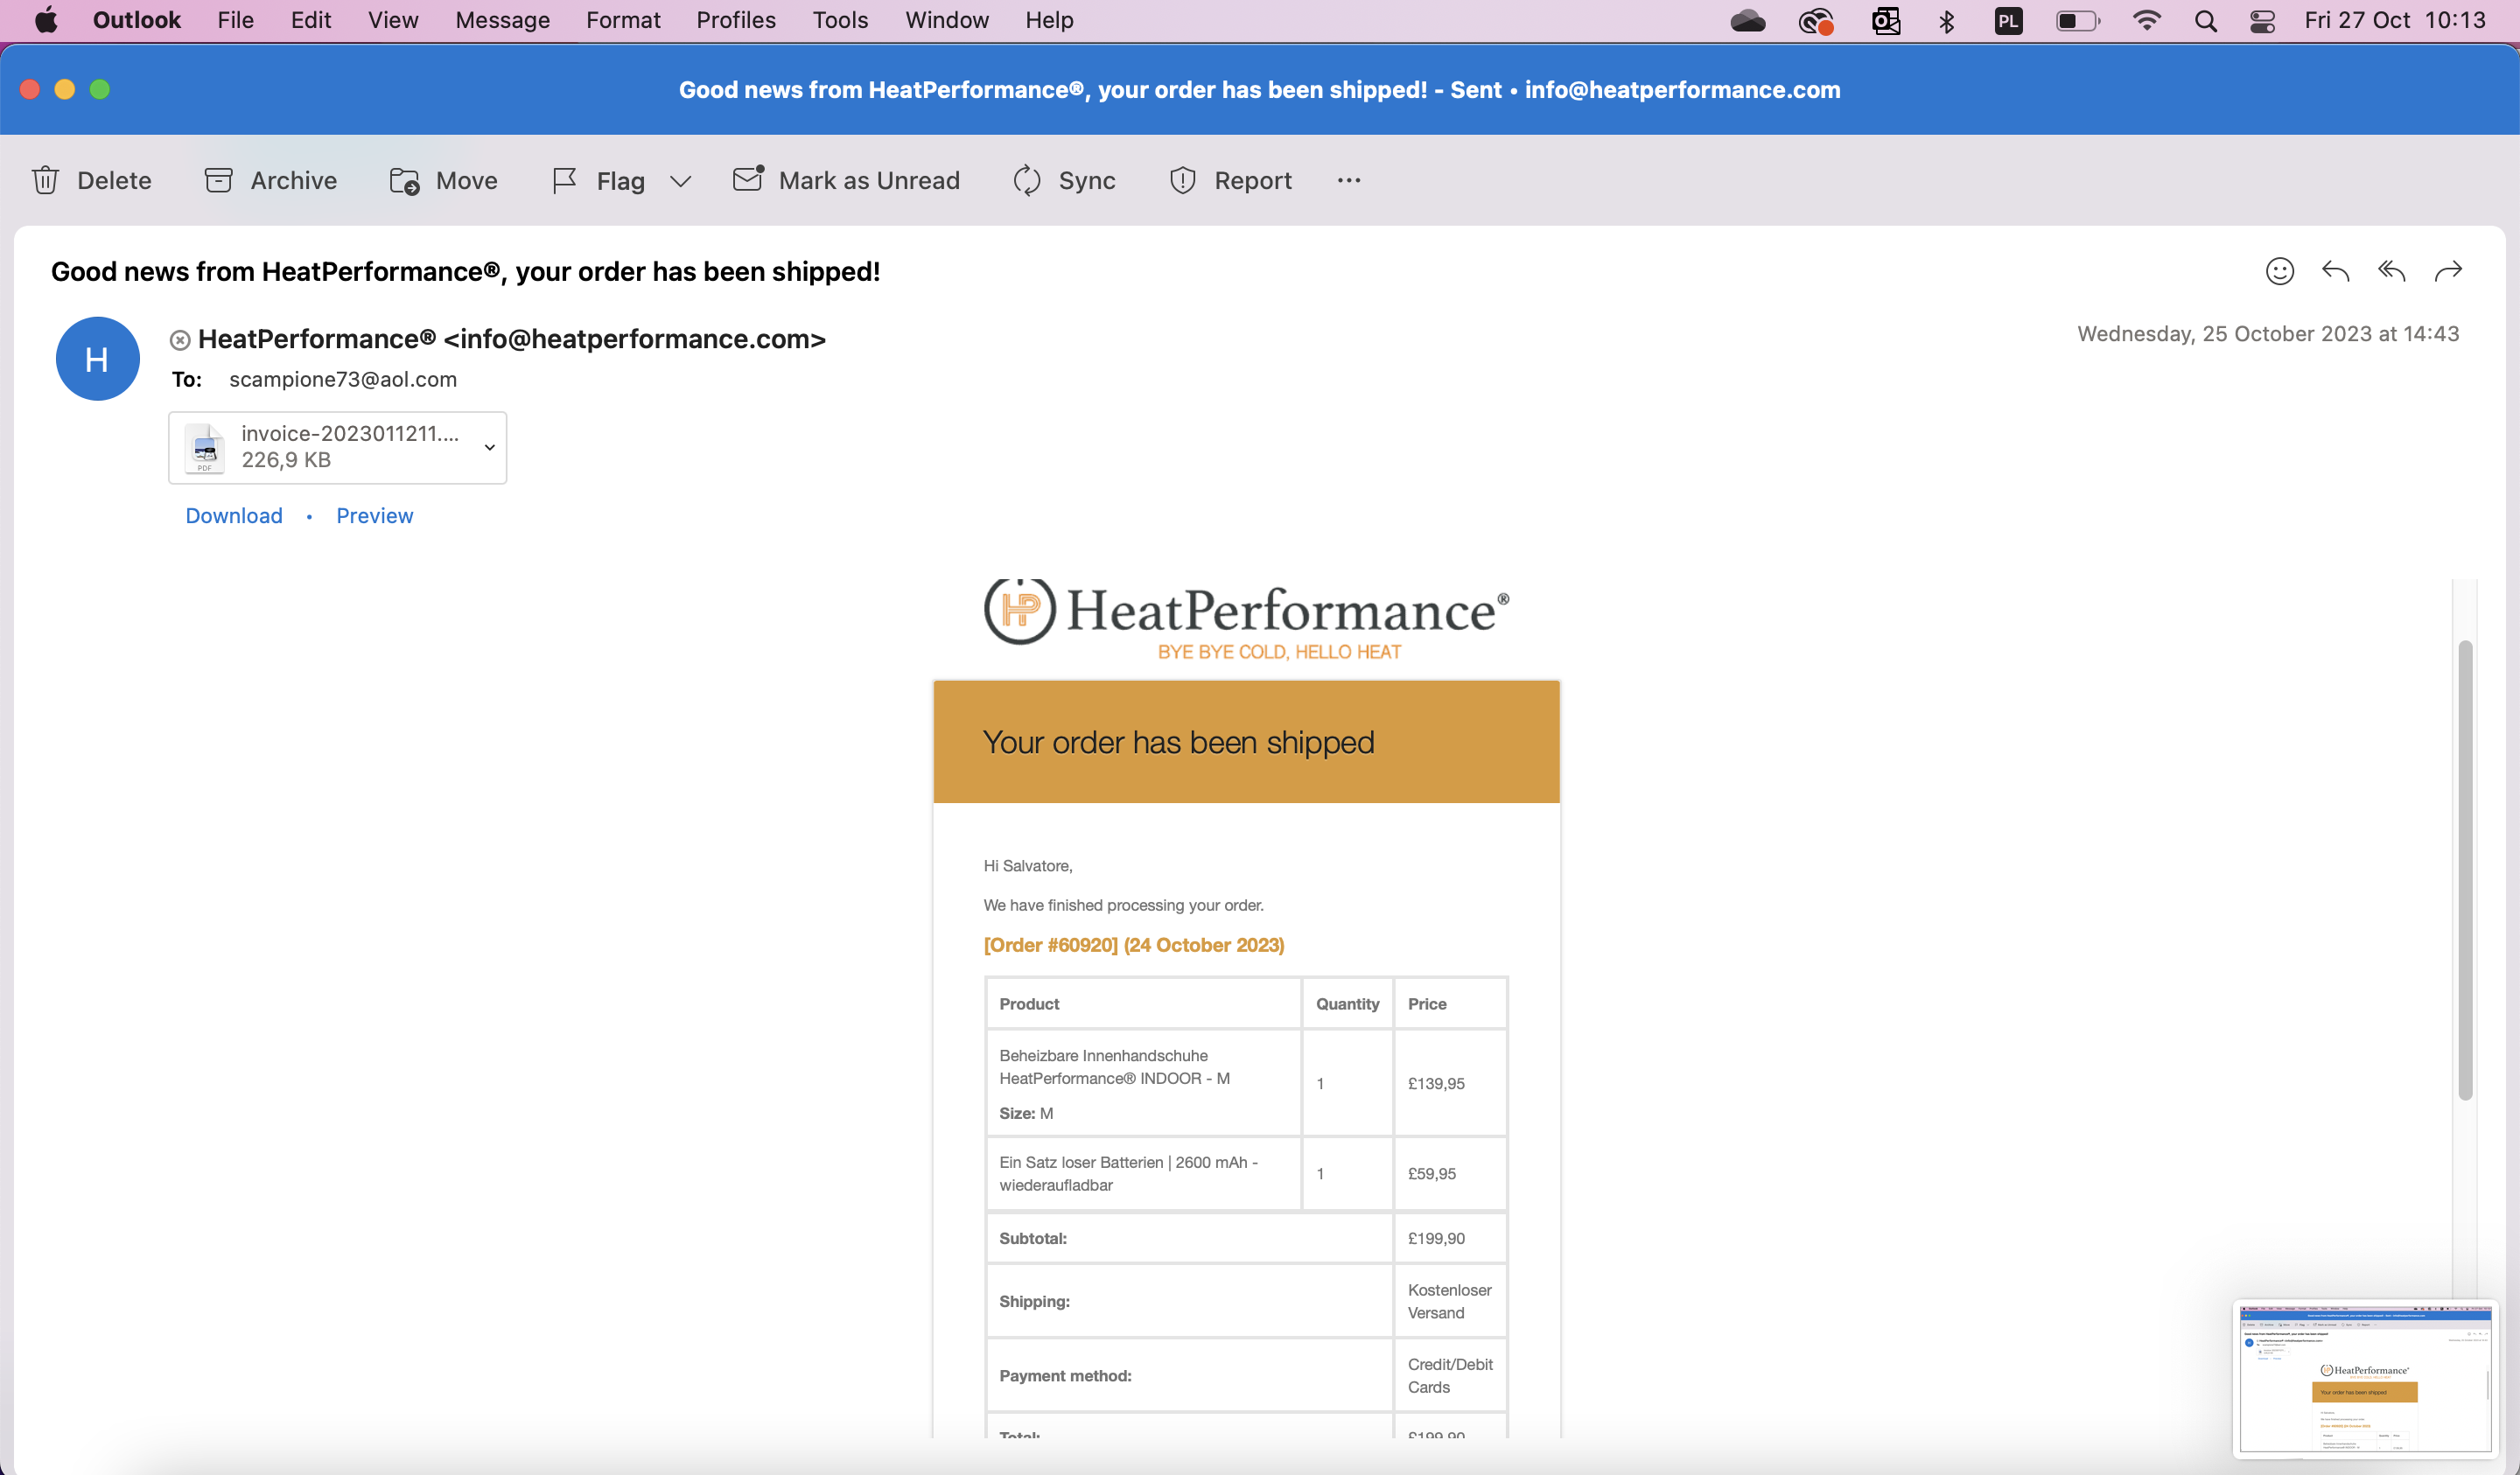This screenshot has width=2520, height=1475.
Task: Open the Wi-Fi menu
Action: [2146, 21]
